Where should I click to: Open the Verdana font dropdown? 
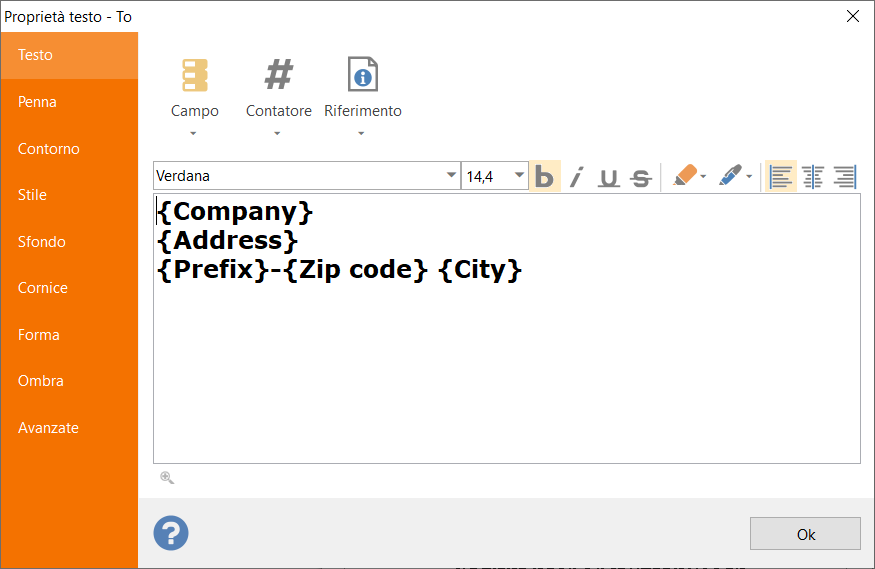[x=451, y=176]
